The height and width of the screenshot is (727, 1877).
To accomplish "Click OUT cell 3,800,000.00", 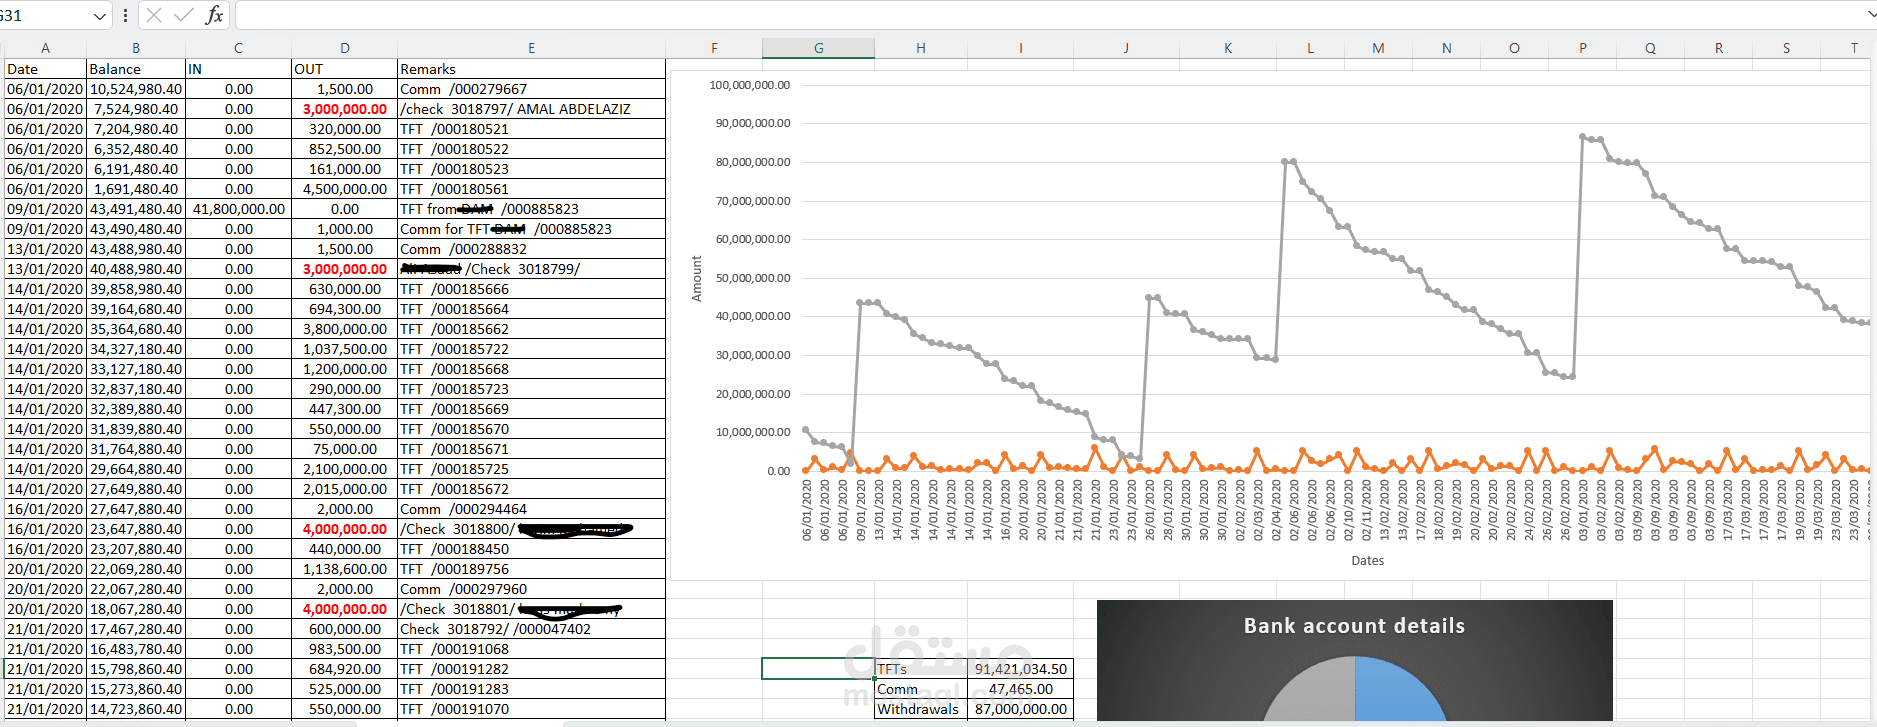I will 344,329.
